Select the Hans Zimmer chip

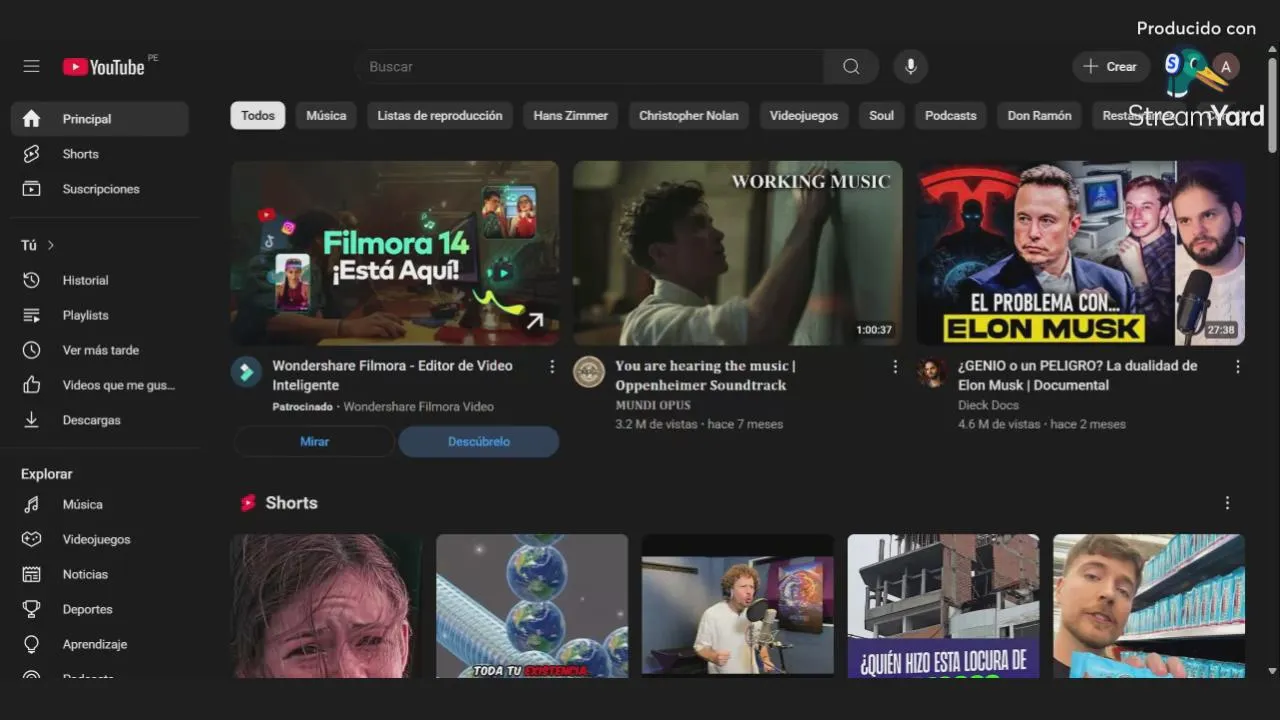pos(571,116)
